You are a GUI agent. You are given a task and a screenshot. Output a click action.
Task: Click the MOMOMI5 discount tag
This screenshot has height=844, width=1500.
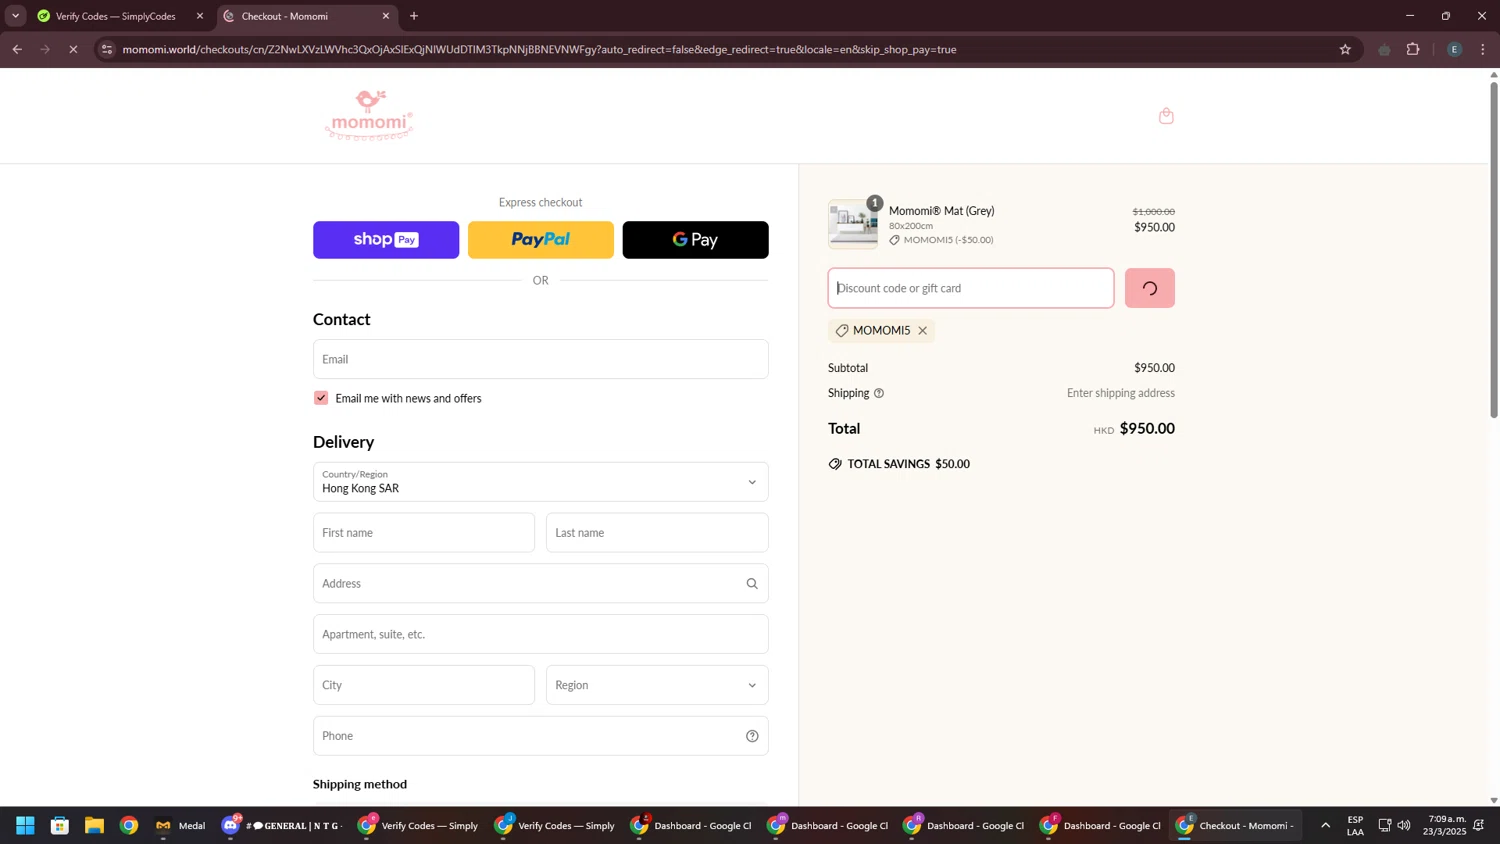pos(881,331)
